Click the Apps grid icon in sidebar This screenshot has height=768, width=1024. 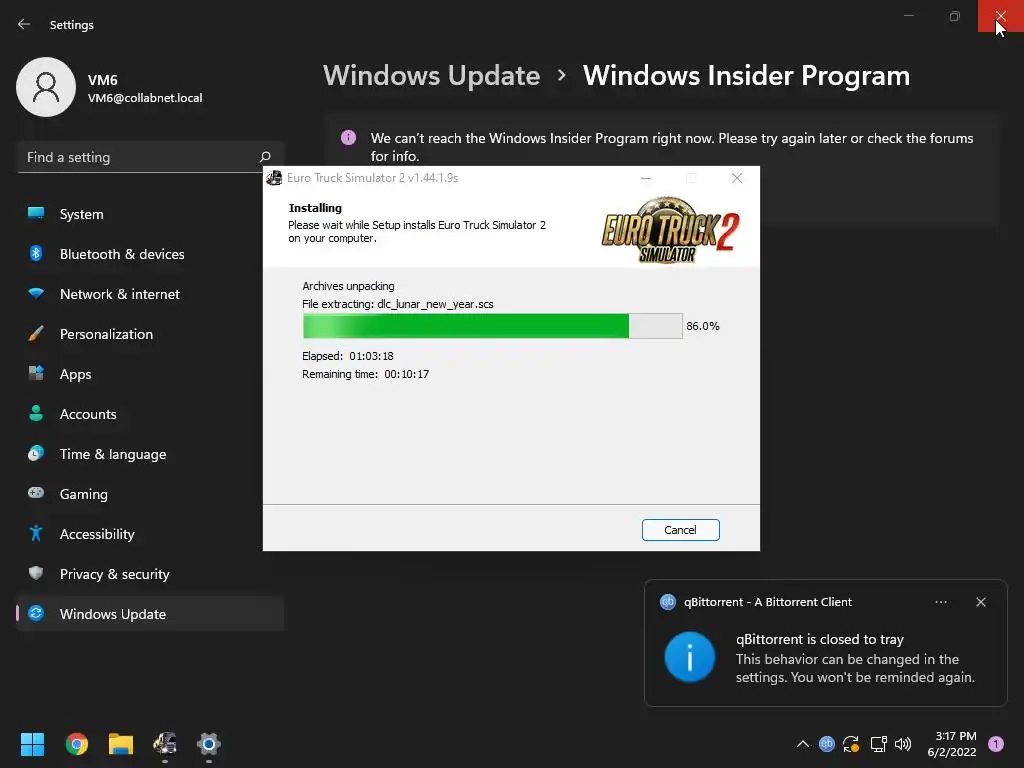[x=36, y=373]
